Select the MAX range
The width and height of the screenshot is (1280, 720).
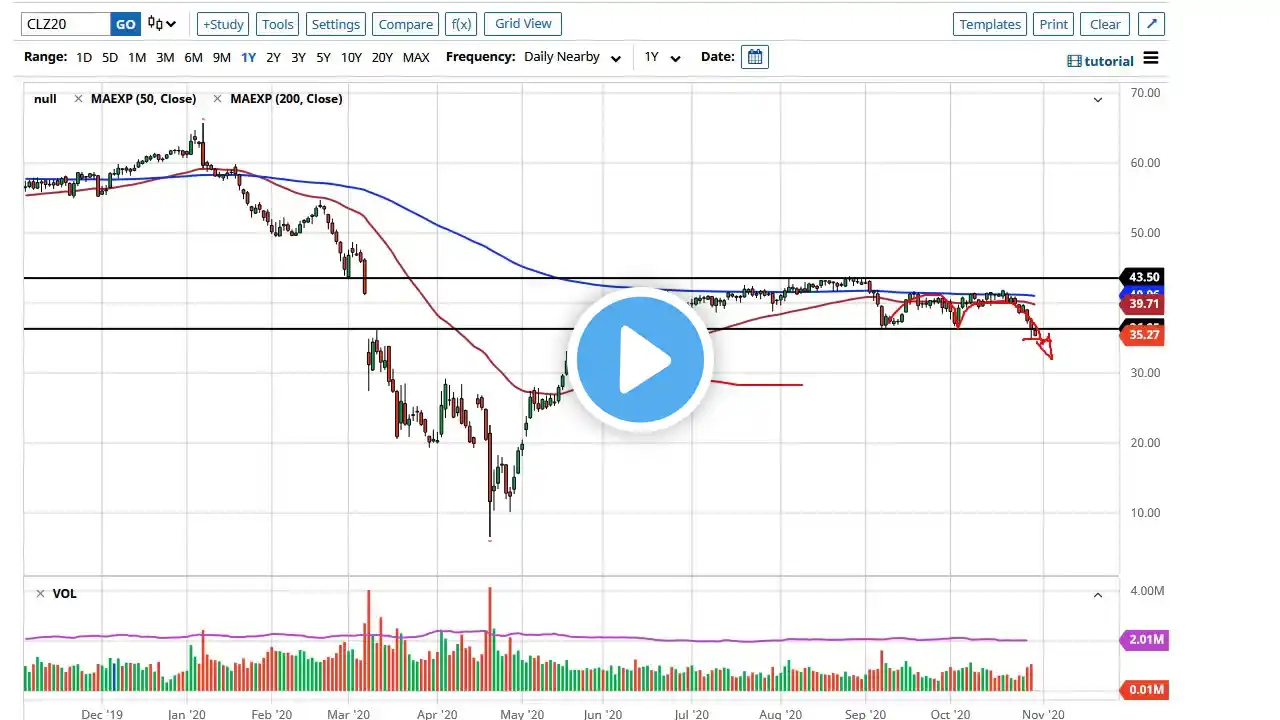[416, 57]
